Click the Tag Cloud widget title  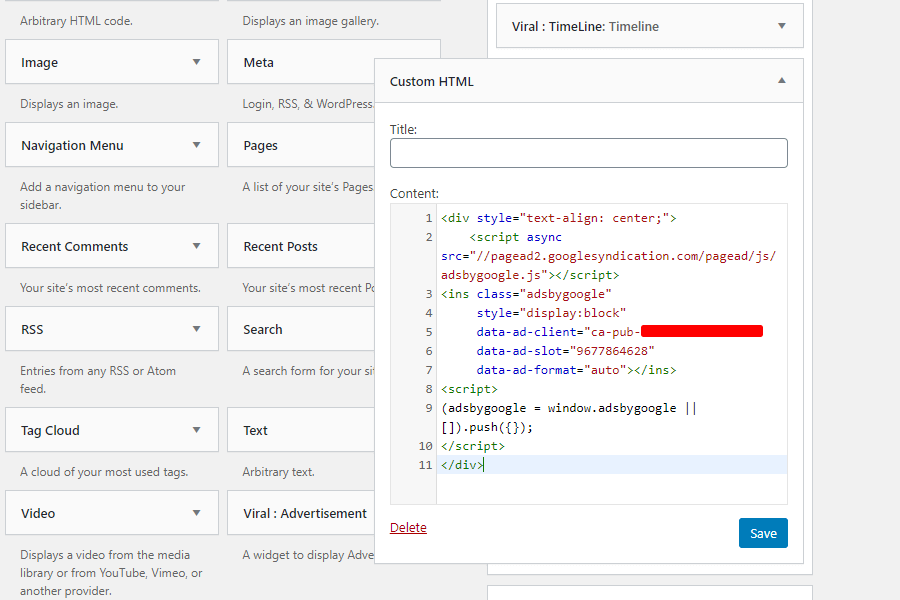point(51,431)
